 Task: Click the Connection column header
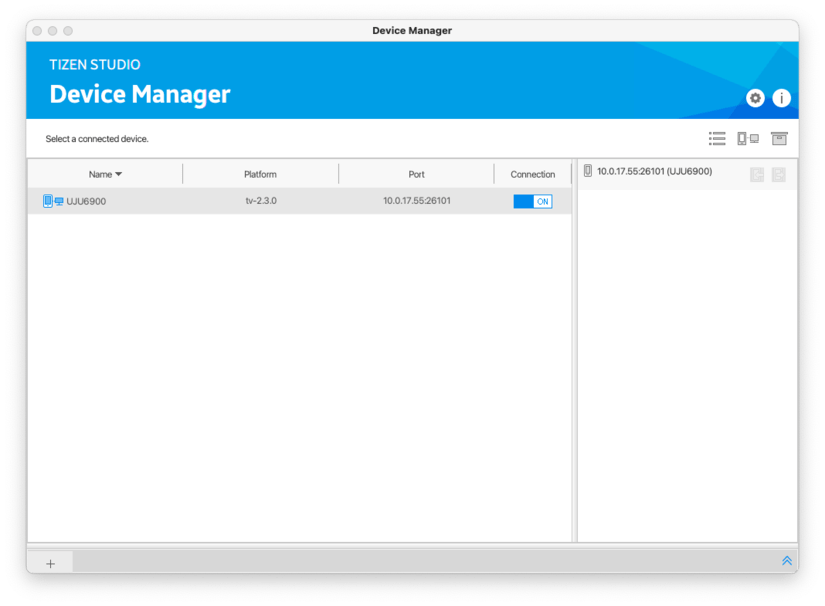click(x=532, y=174)
